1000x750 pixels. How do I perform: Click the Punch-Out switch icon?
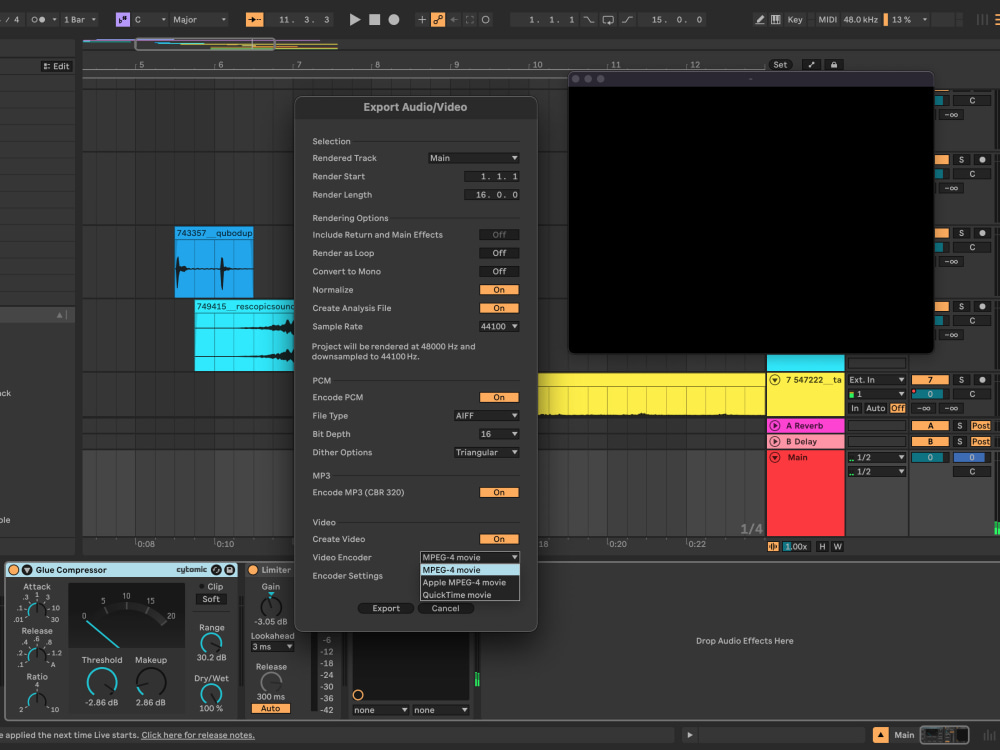point(628,20)
